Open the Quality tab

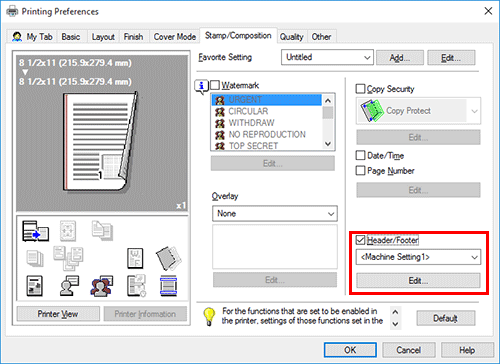tap(291, 37)
